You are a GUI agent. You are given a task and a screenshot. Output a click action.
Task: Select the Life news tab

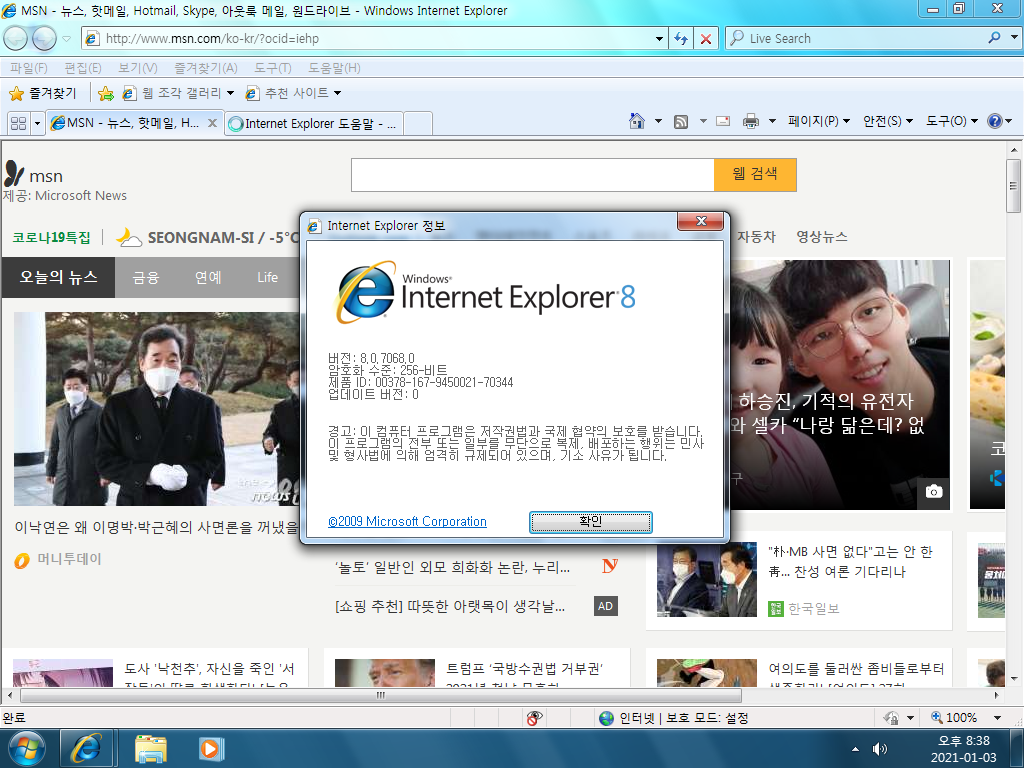pyautogui.click(x=268, y=278)
